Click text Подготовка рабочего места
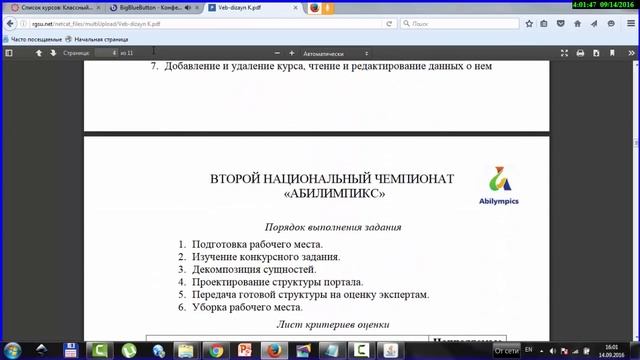640x360 pixels. point(258,244)
